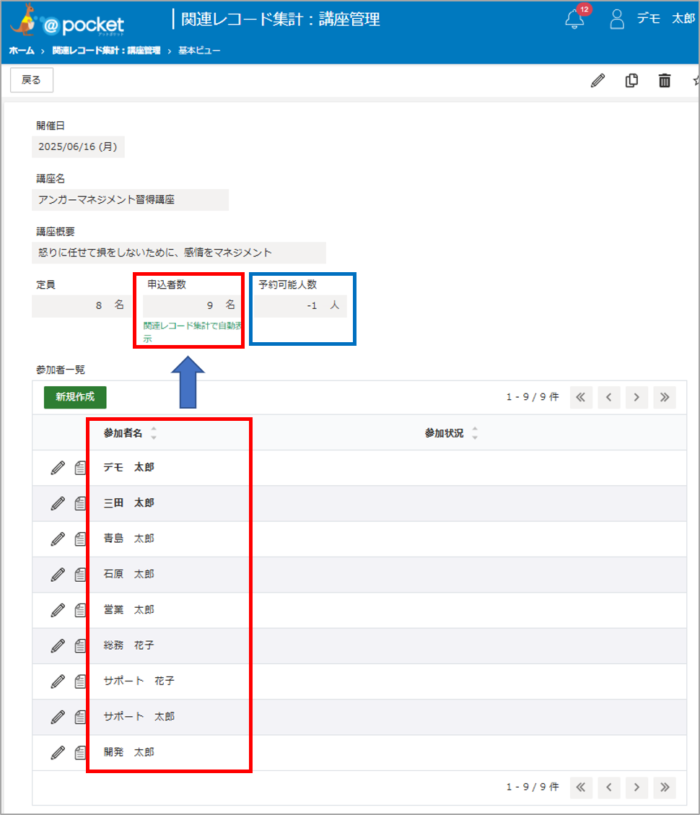Create participant with 新規作成 button
700x815 pixels.
(x=75, y=397)
